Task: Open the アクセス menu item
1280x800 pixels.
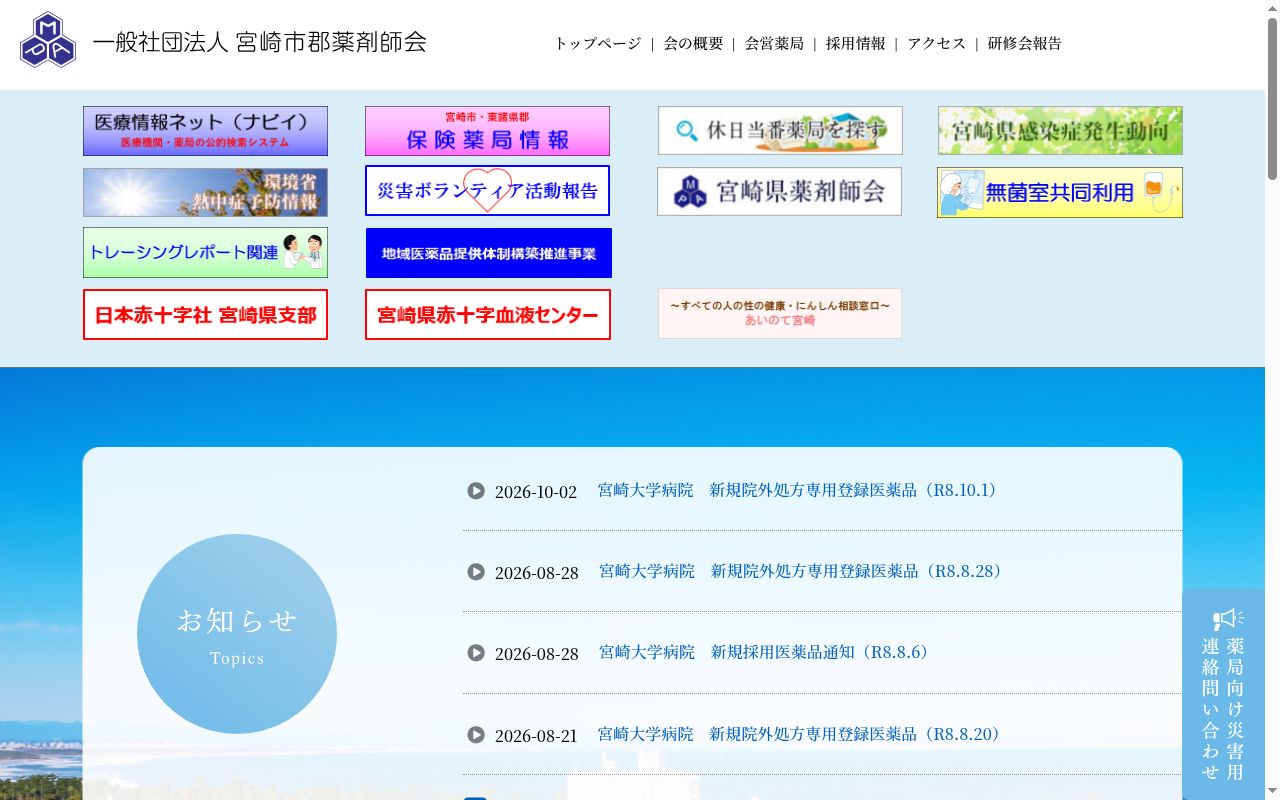Action: point(937,43)
